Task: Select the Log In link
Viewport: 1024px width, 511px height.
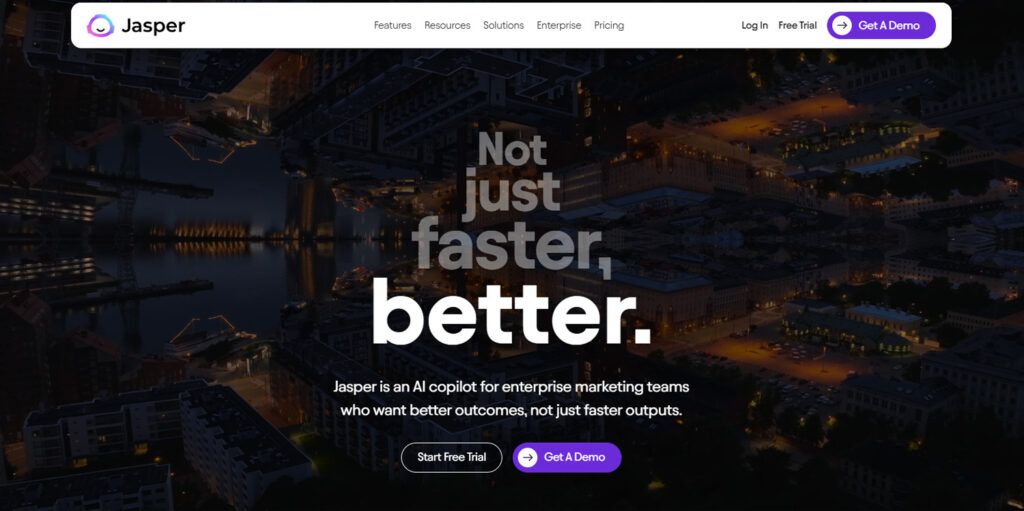Action: pos(754,25)
